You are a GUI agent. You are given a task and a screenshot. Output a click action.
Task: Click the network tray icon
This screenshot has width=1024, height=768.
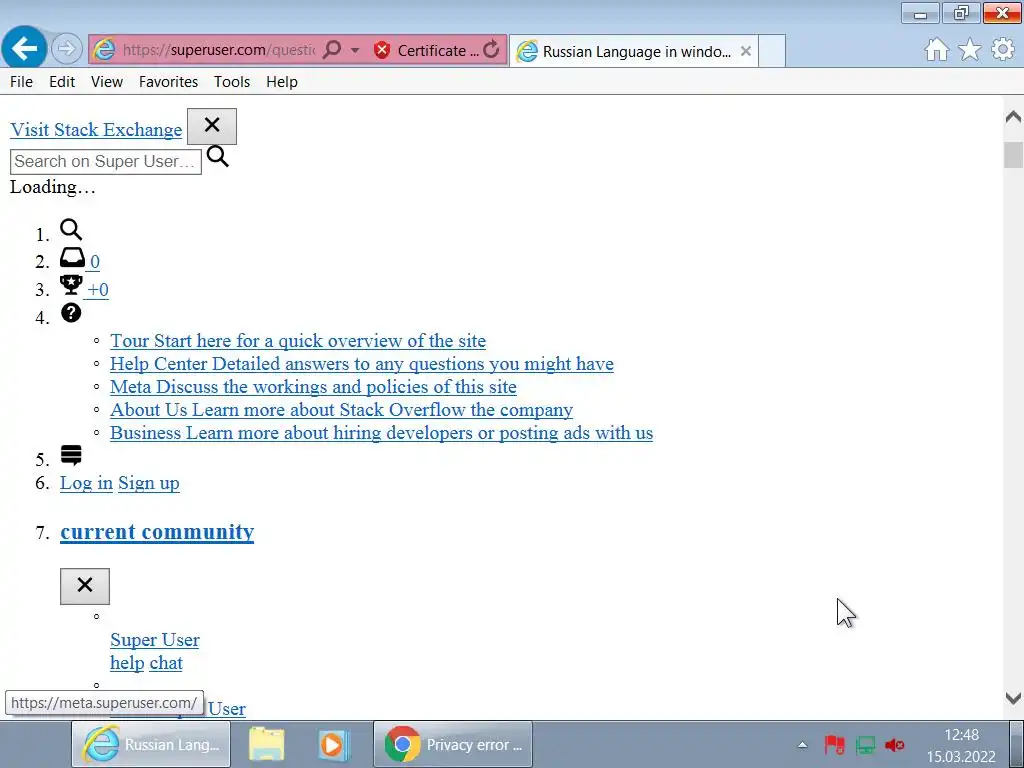865,744
